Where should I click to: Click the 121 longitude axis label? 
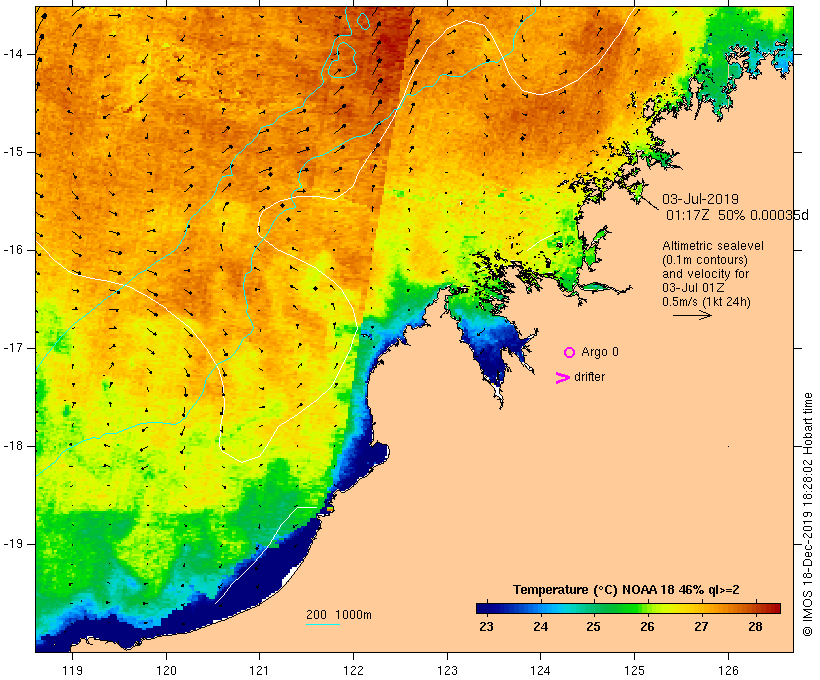point(259,670)
